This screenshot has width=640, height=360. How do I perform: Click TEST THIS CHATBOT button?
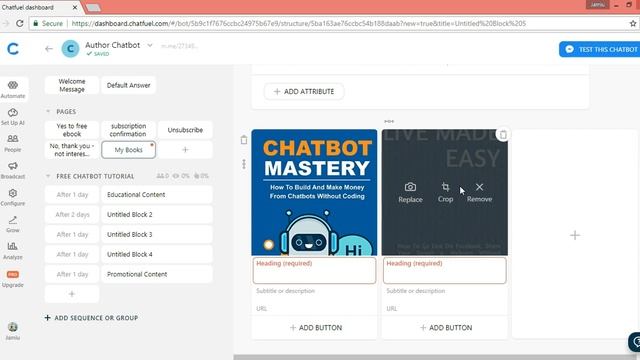[x=600, y=49]
